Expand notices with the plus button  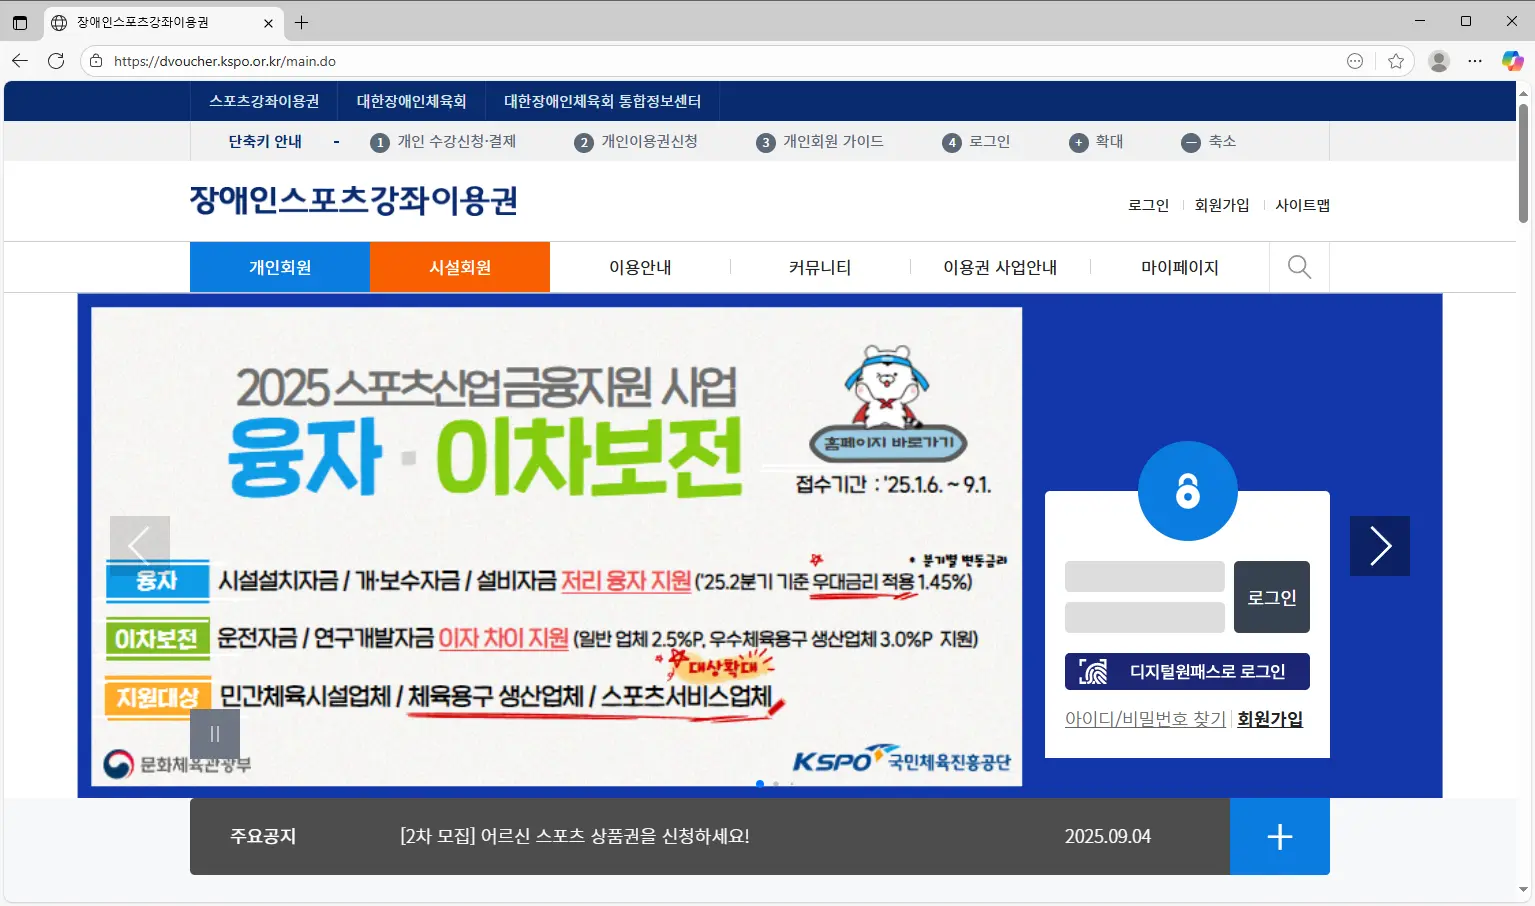point(1280,836)
